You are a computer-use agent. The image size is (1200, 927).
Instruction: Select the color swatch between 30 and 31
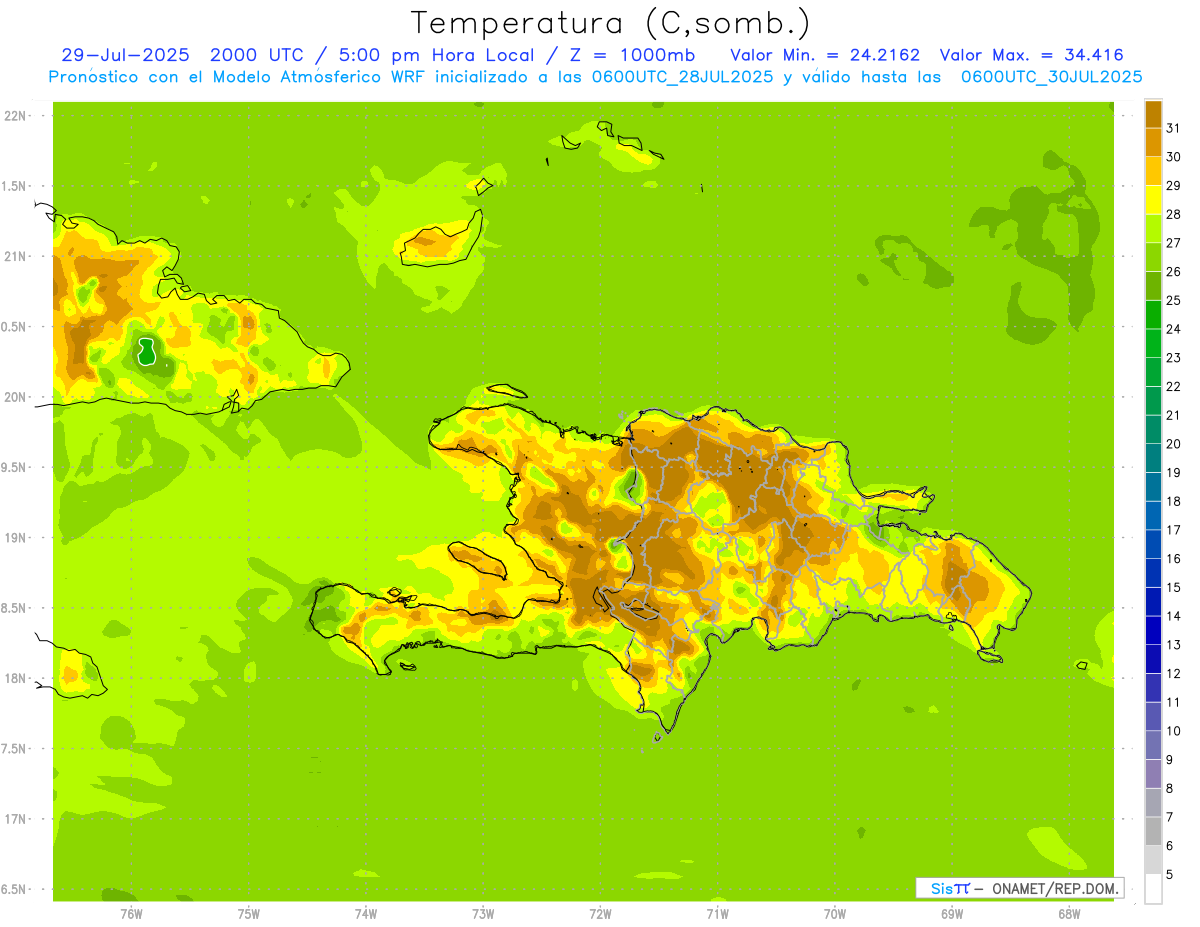[x=1153, y=141]
